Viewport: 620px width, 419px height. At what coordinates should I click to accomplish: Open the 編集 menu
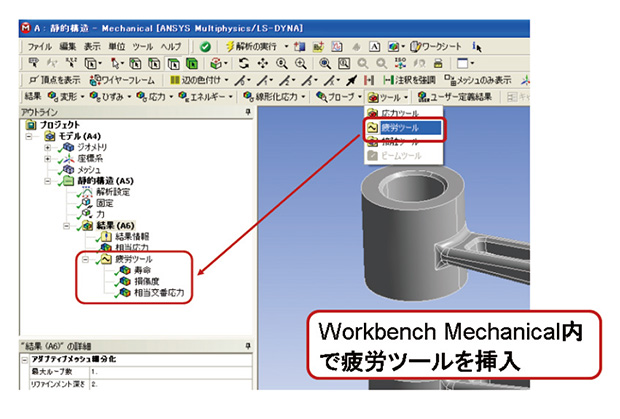pyautogui.click(x=67, y=47)
